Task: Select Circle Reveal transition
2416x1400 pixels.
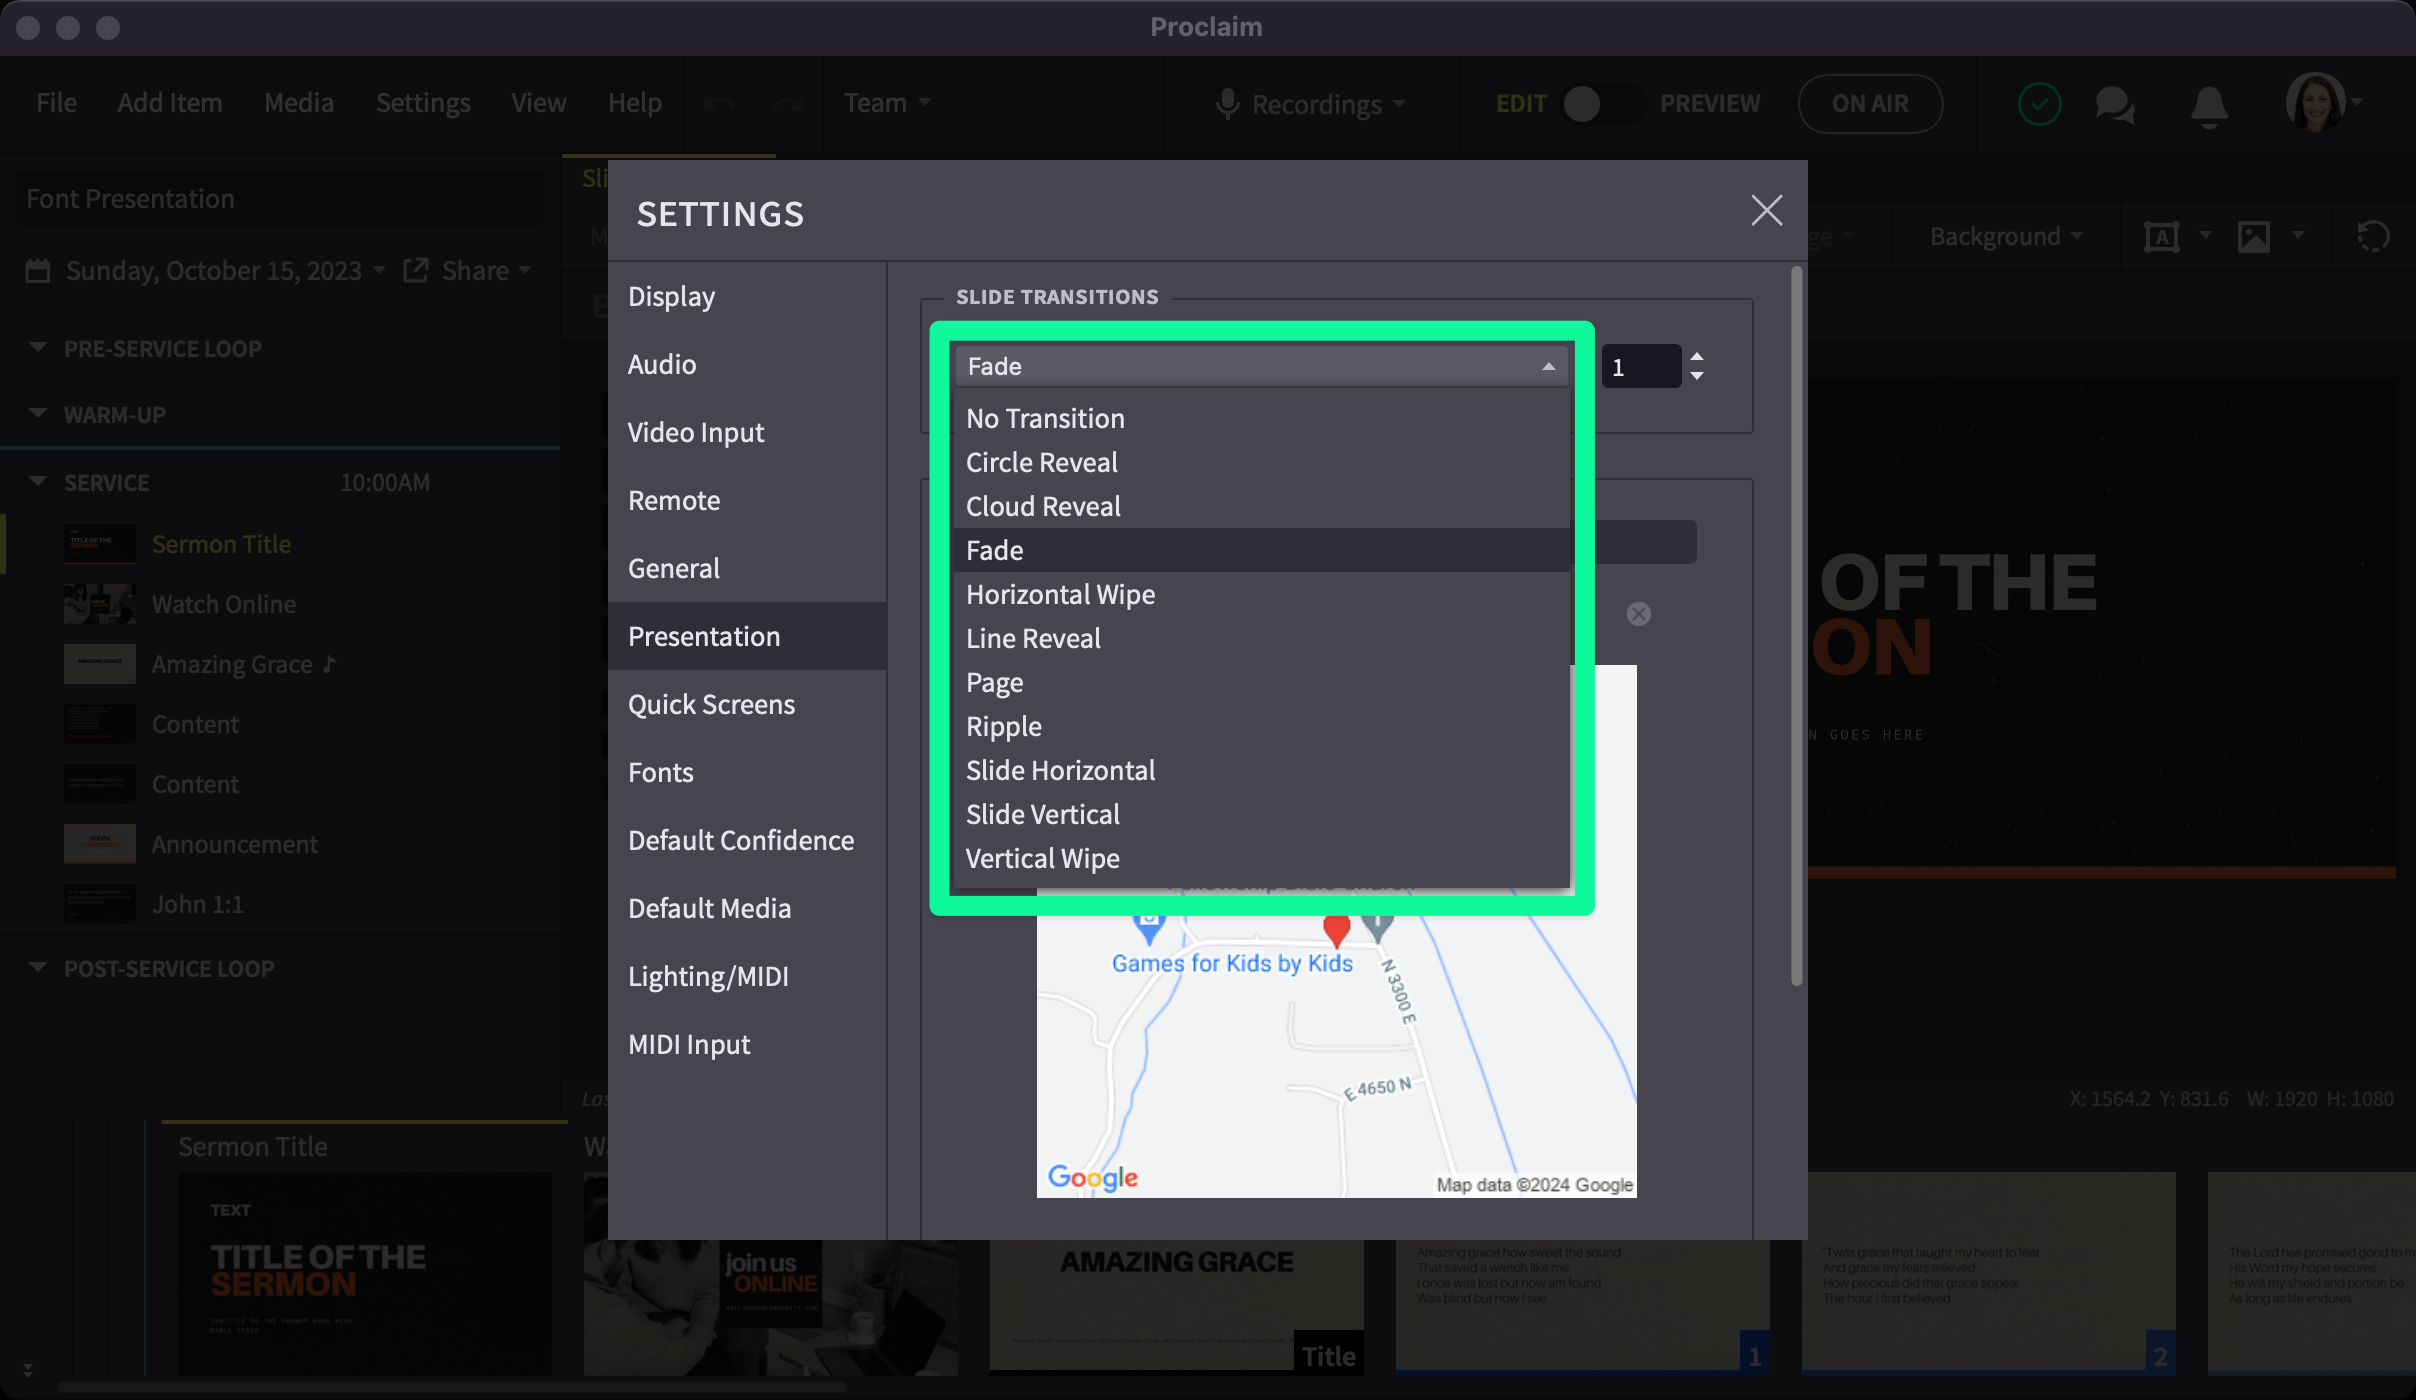Action: point(1261,462)
